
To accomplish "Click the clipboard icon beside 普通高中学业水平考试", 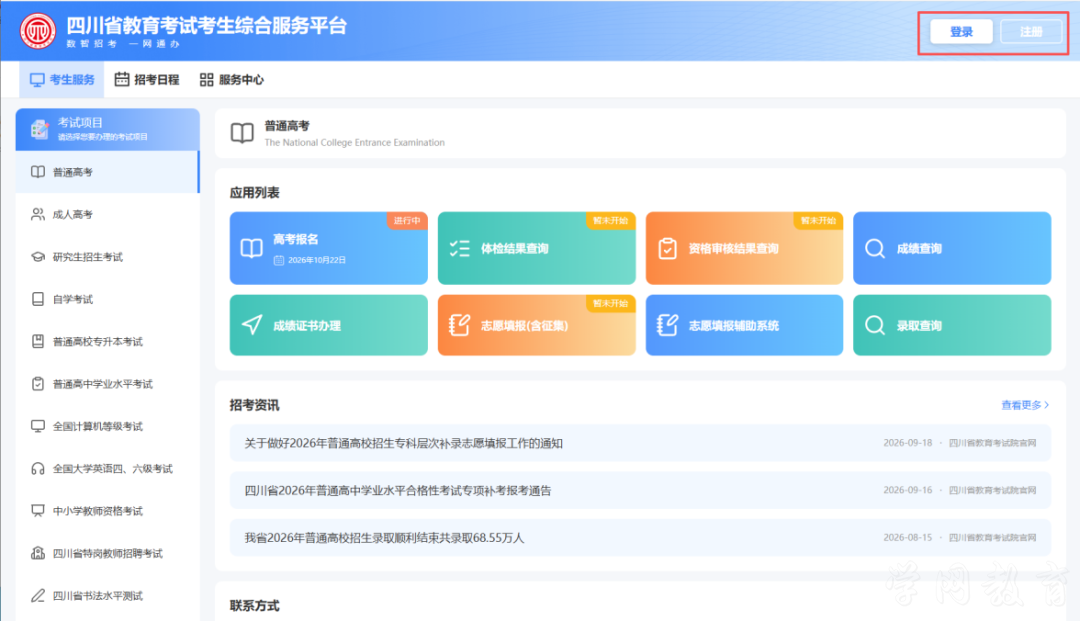I will tap(38, 383).
